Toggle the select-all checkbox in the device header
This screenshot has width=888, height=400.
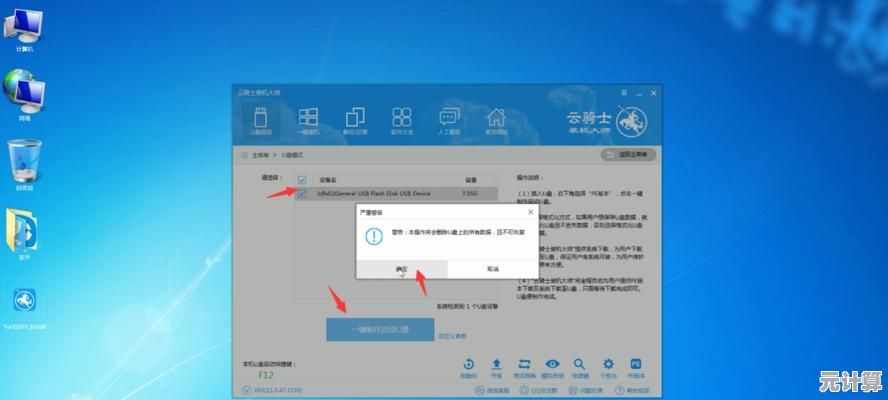[x=302, y=180]
